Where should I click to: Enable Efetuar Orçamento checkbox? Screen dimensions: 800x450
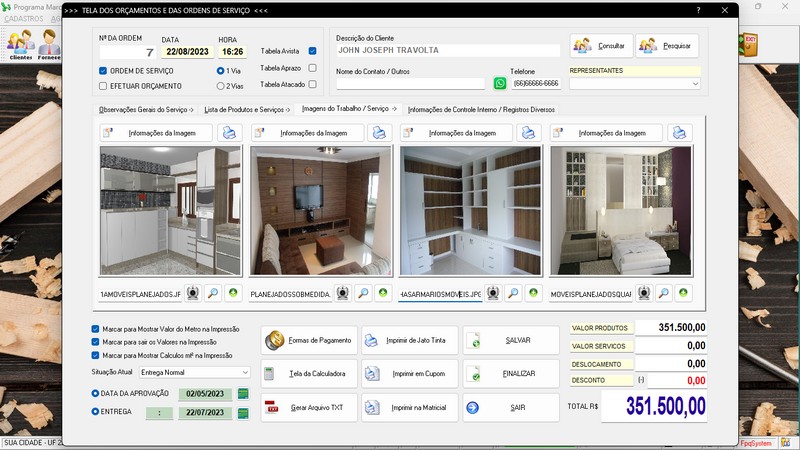pos(103,86)
